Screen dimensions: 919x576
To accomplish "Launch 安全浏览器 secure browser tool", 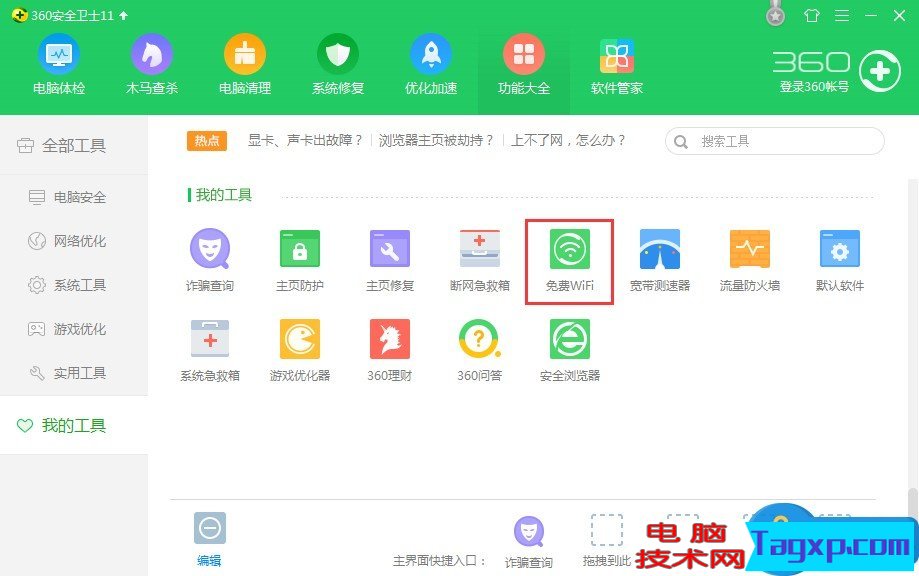I will 570,350.
